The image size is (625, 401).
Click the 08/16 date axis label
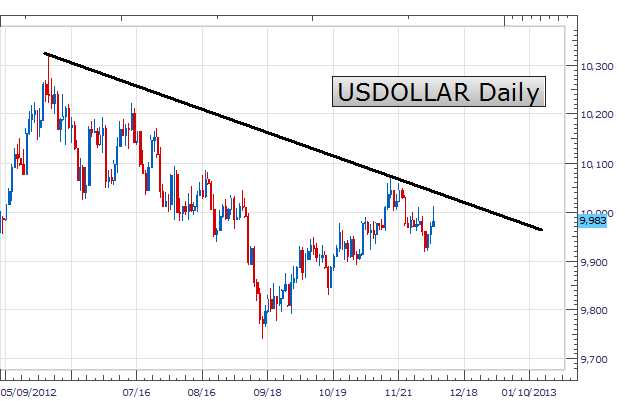coord(202,393)
